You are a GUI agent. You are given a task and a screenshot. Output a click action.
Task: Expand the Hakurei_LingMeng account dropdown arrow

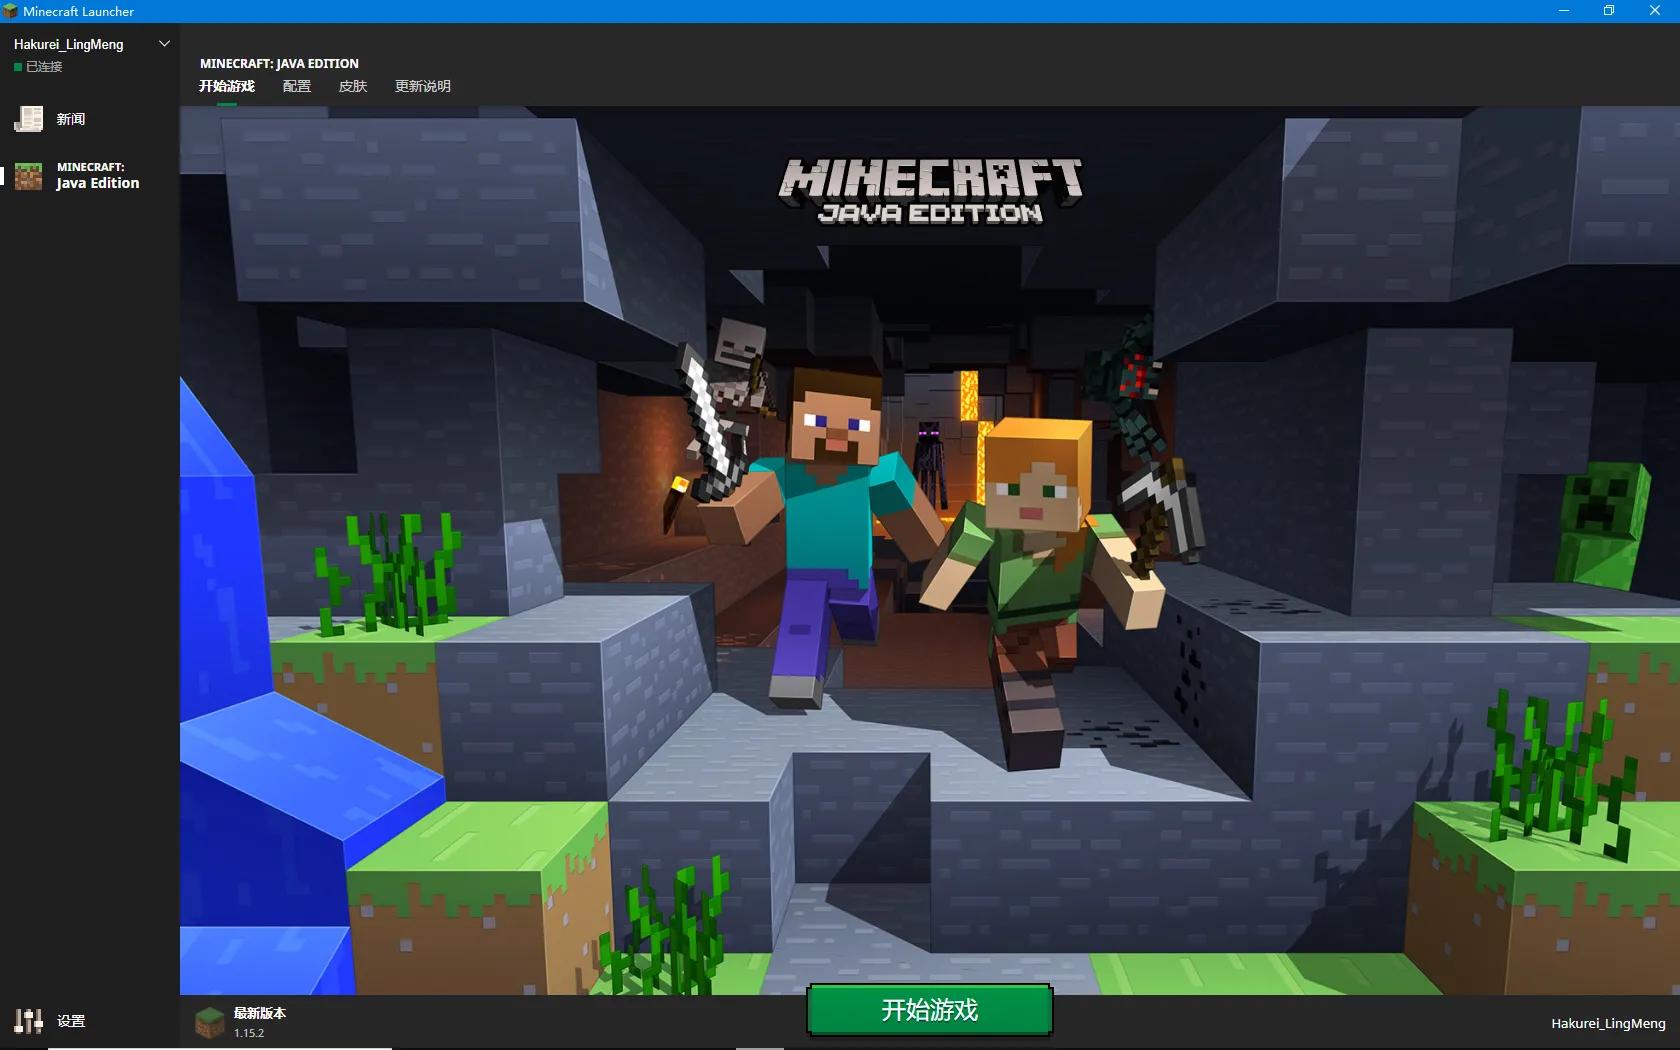point(164,44)
